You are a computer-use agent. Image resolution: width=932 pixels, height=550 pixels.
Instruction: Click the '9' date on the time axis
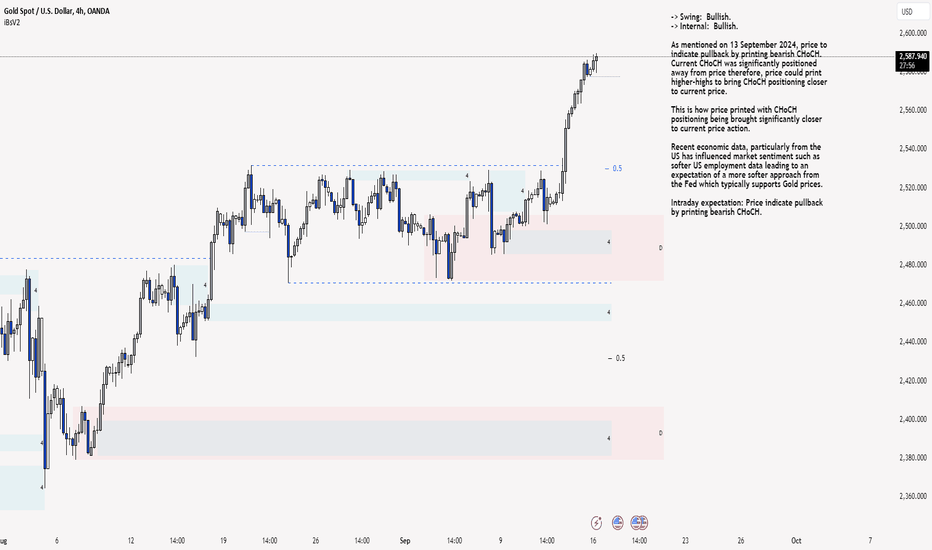500,540
